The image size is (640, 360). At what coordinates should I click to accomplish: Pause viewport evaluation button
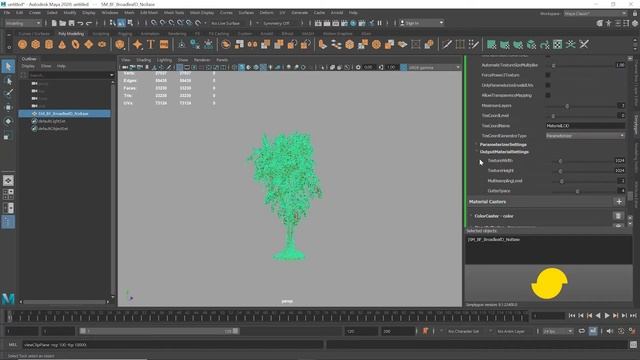(x=380, y=23)
